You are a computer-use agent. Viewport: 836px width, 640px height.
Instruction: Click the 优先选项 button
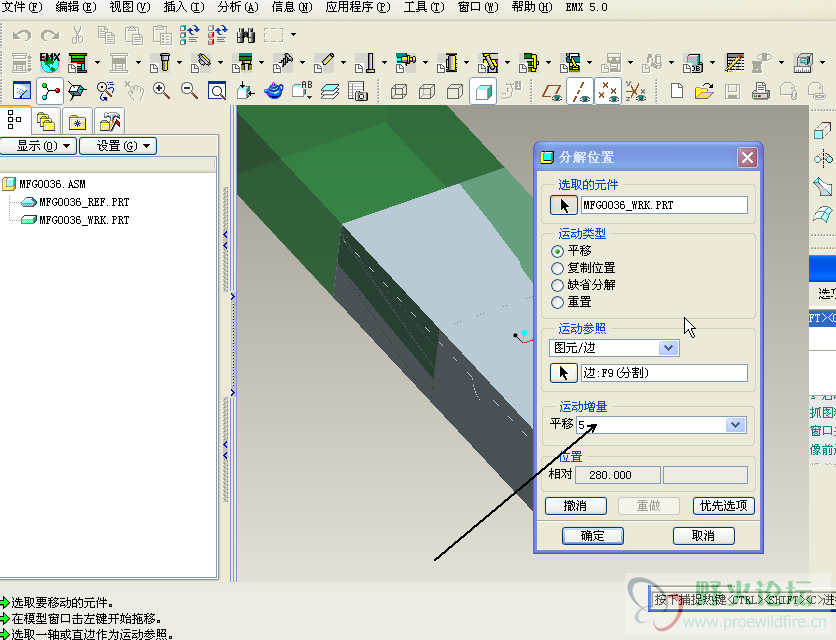click(x=724, y=506)
